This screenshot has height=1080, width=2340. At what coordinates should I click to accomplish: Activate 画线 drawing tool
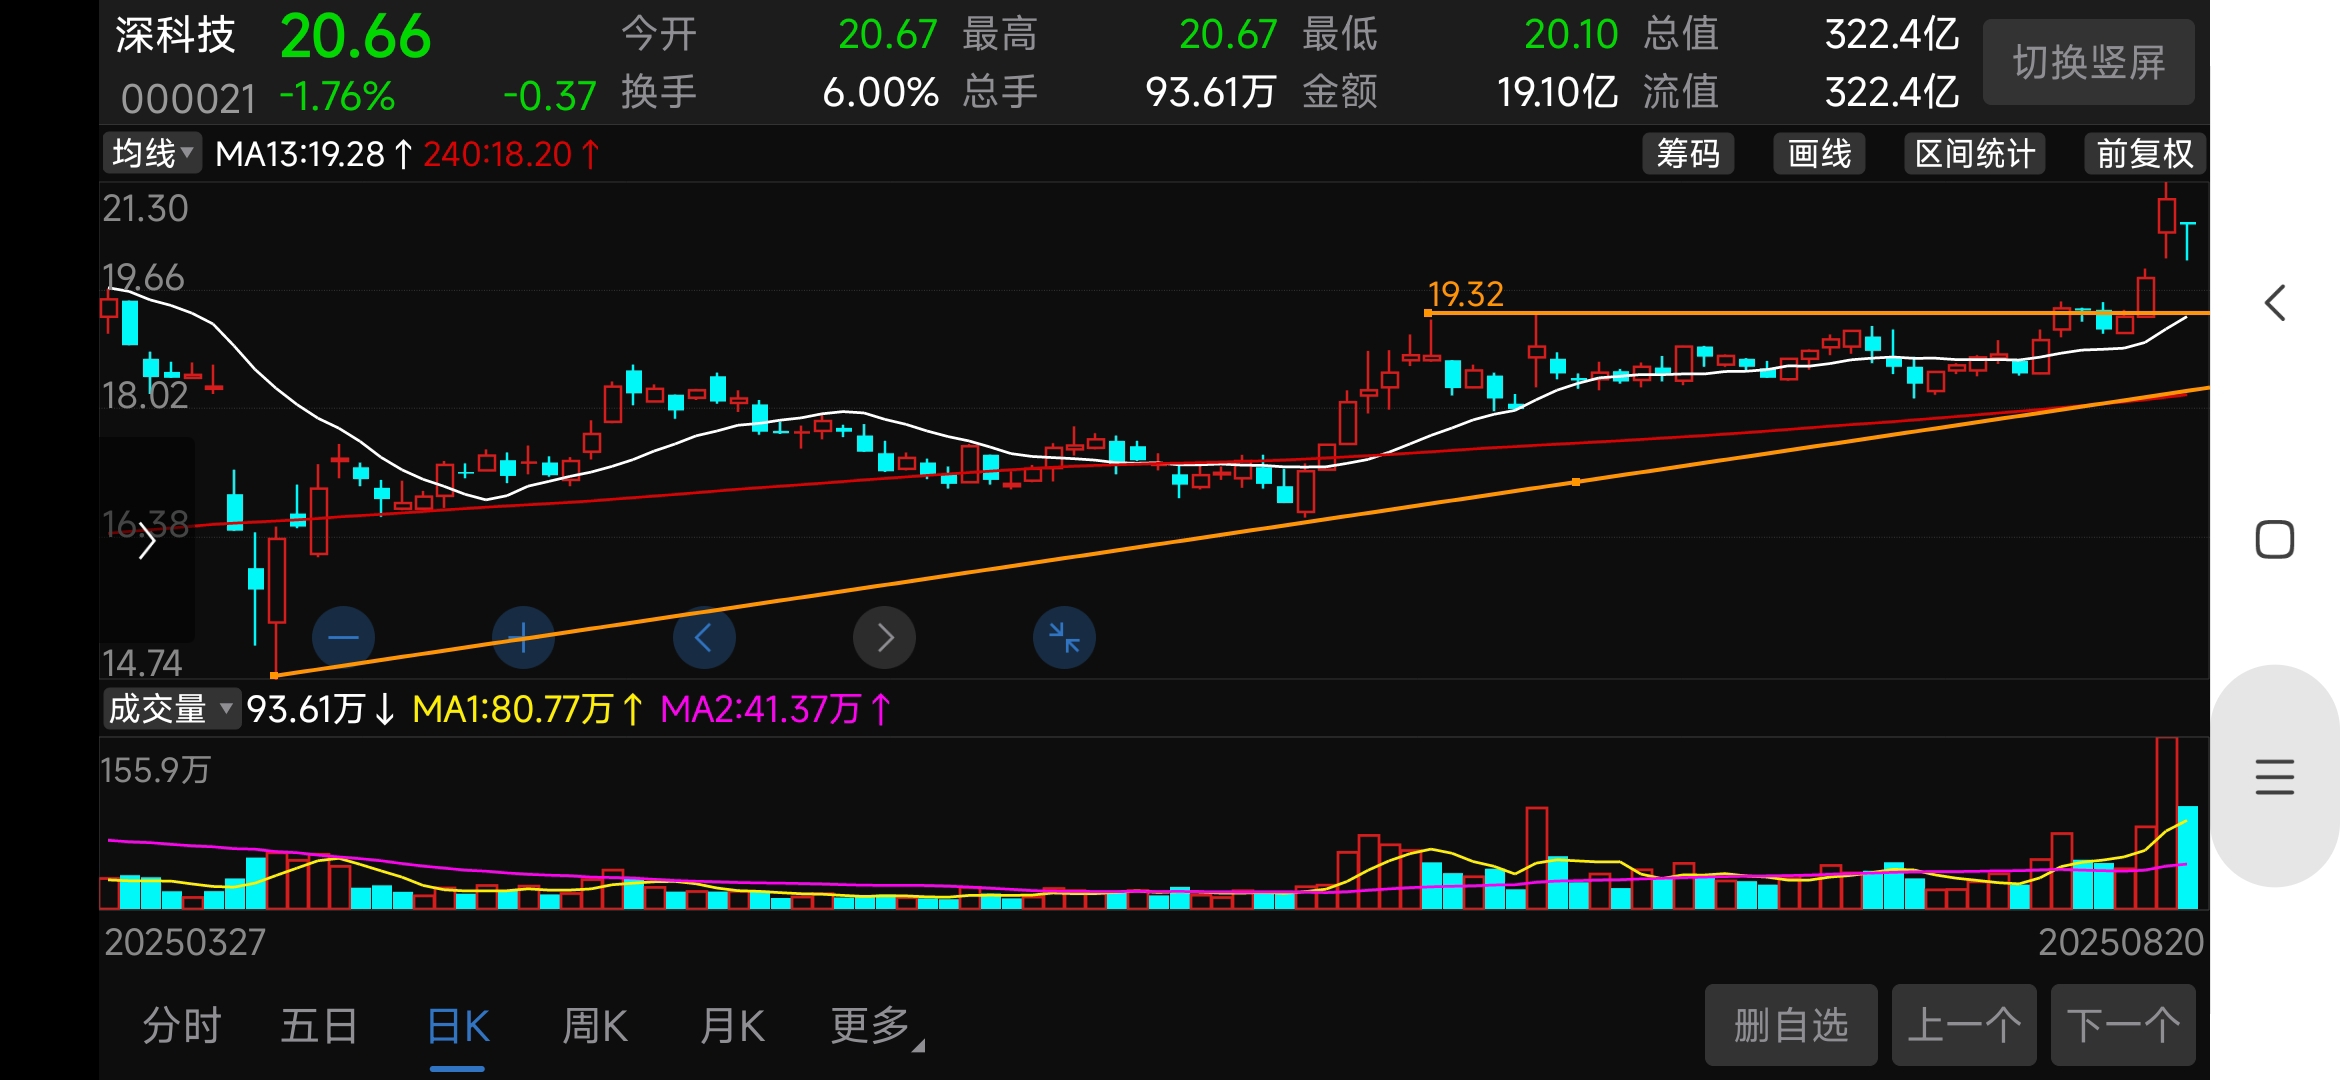pyautogui.click(x=1819, y=154)
